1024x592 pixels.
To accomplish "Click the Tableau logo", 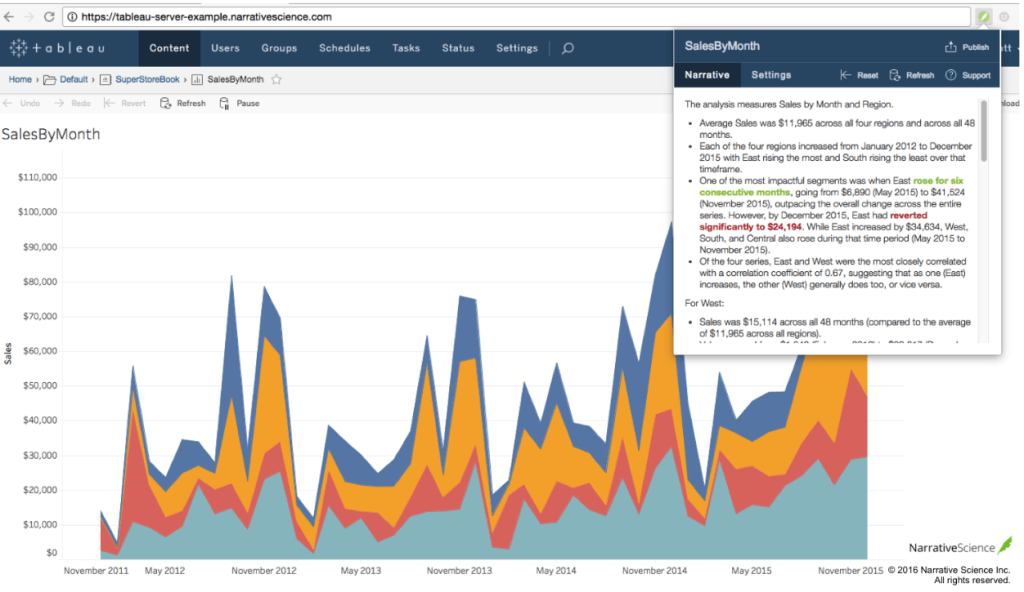I will [57, 48].
